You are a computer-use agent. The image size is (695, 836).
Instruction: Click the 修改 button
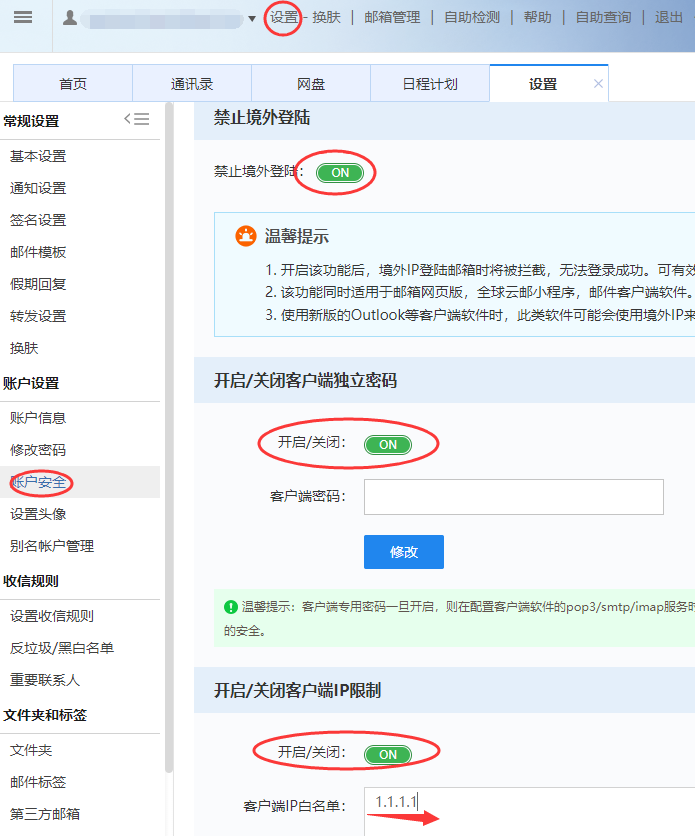click(403, 552)
